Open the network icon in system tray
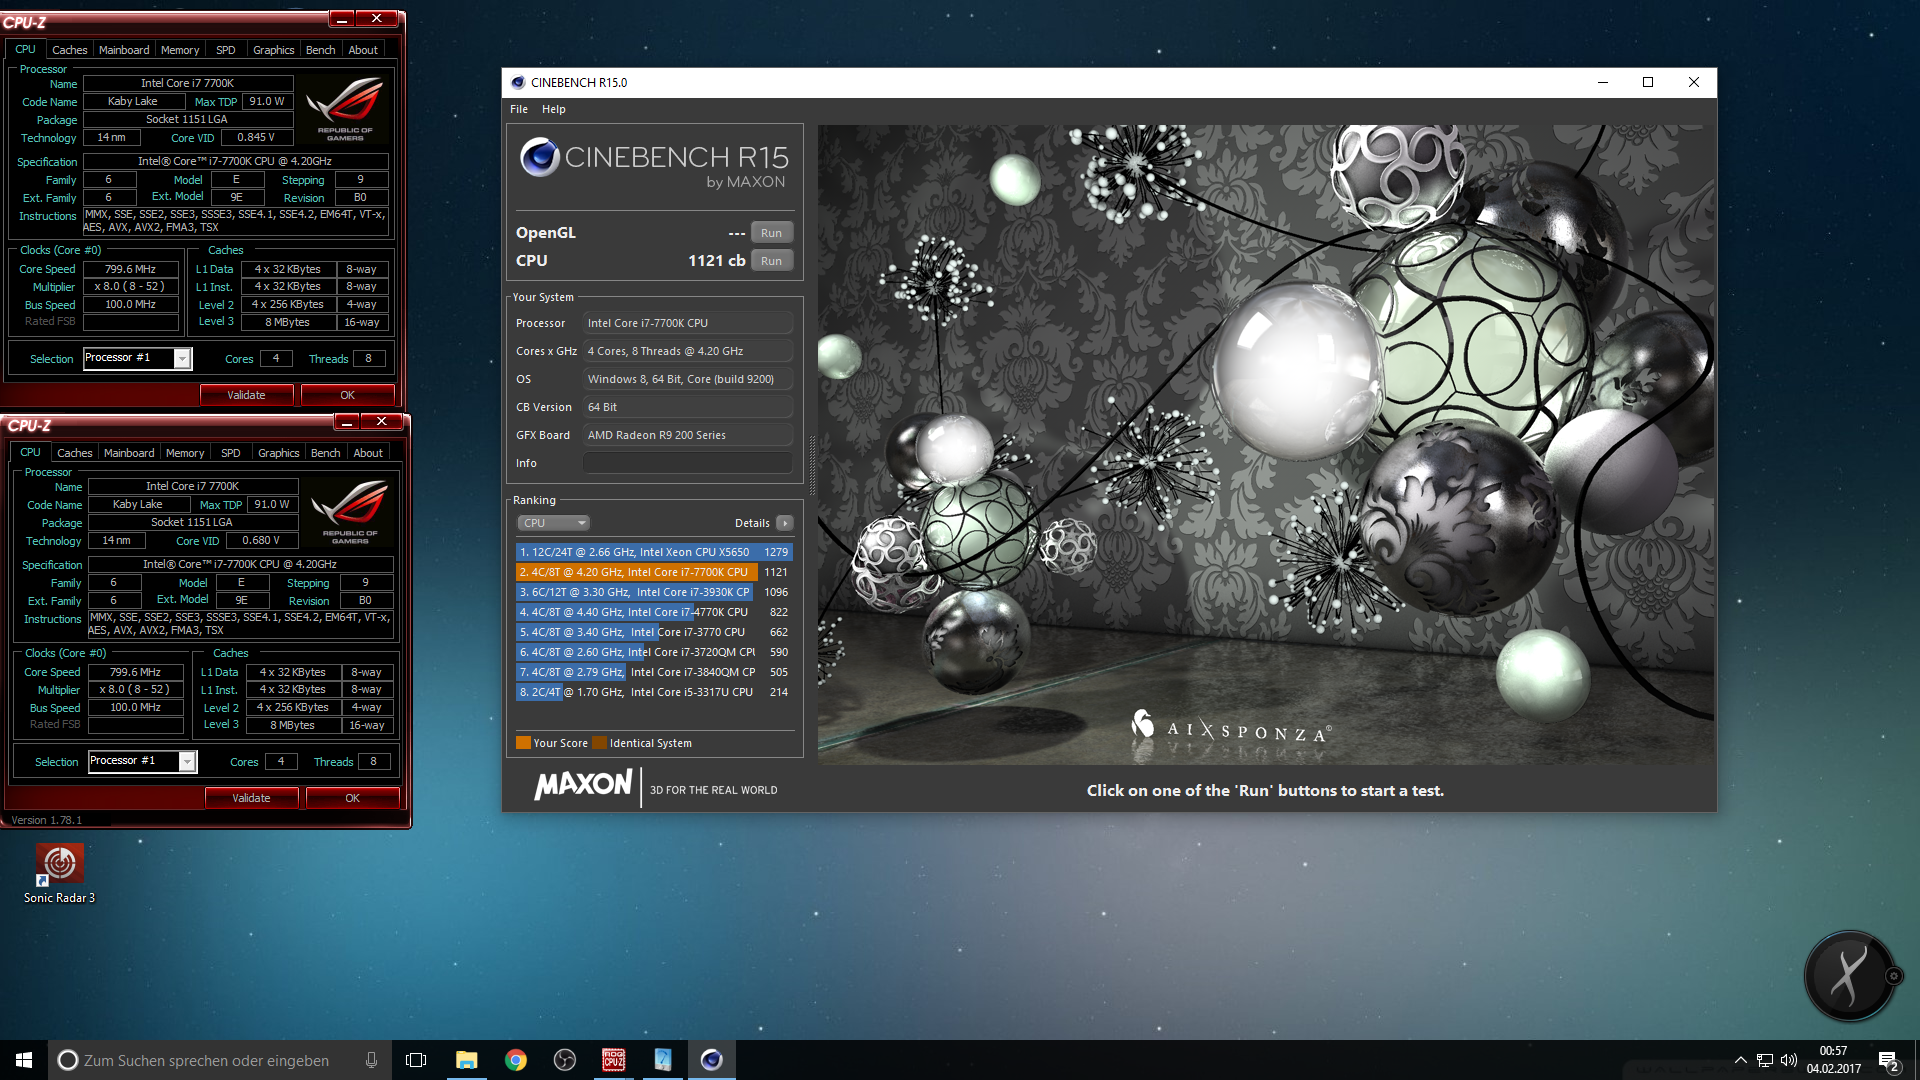 (1765, 1060)
